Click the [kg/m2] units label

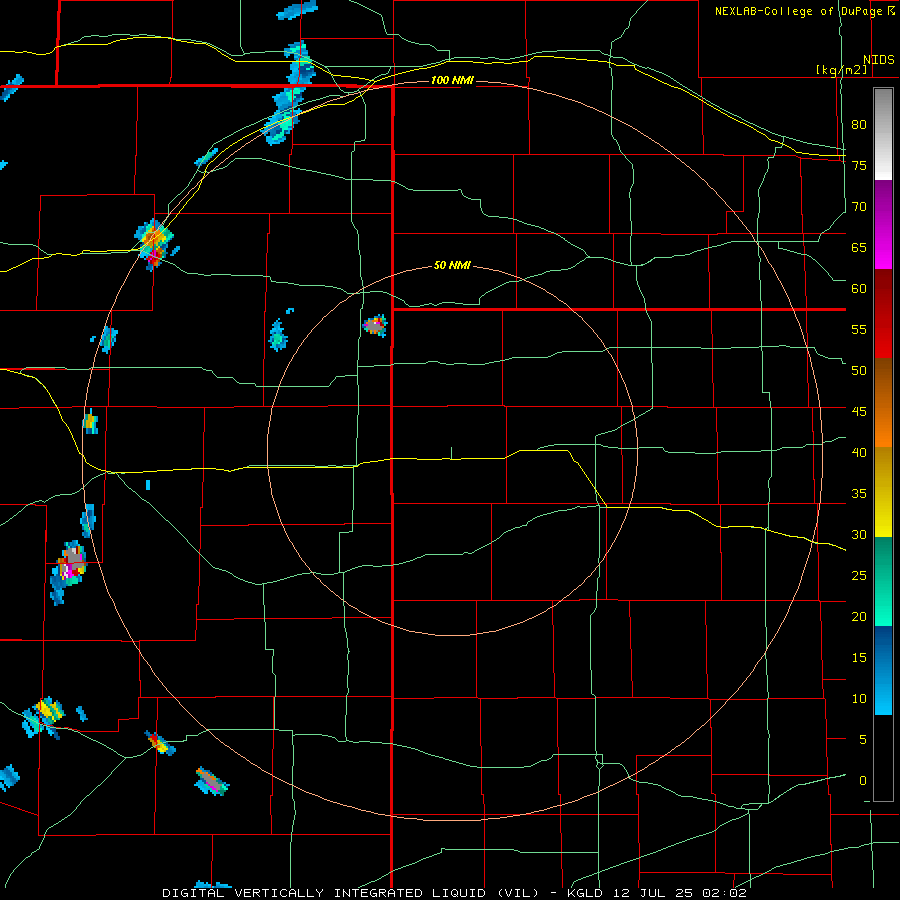point(841,70)
